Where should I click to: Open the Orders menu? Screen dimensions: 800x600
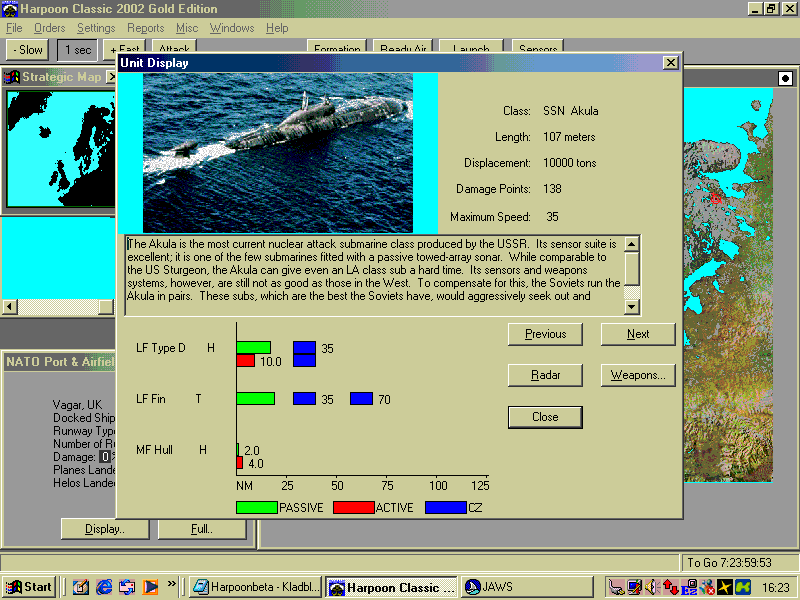(x=49, y=28)
